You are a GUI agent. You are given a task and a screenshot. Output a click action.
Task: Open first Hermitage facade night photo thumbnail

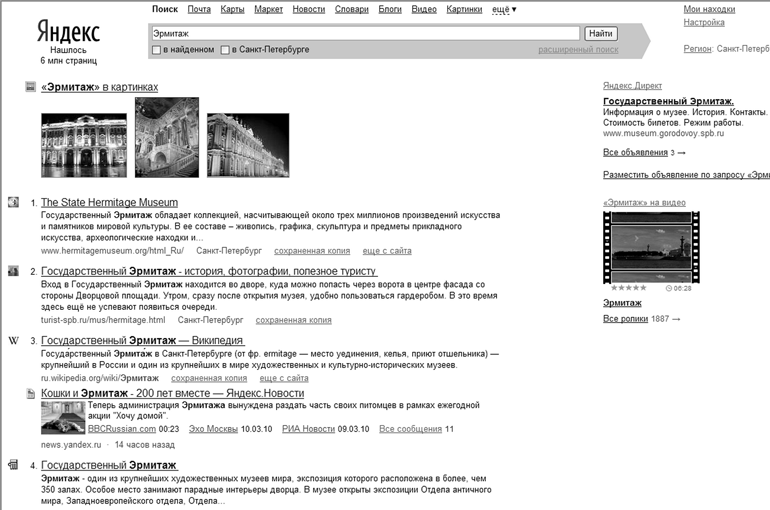pyautogui.click(x=84, y=145)
